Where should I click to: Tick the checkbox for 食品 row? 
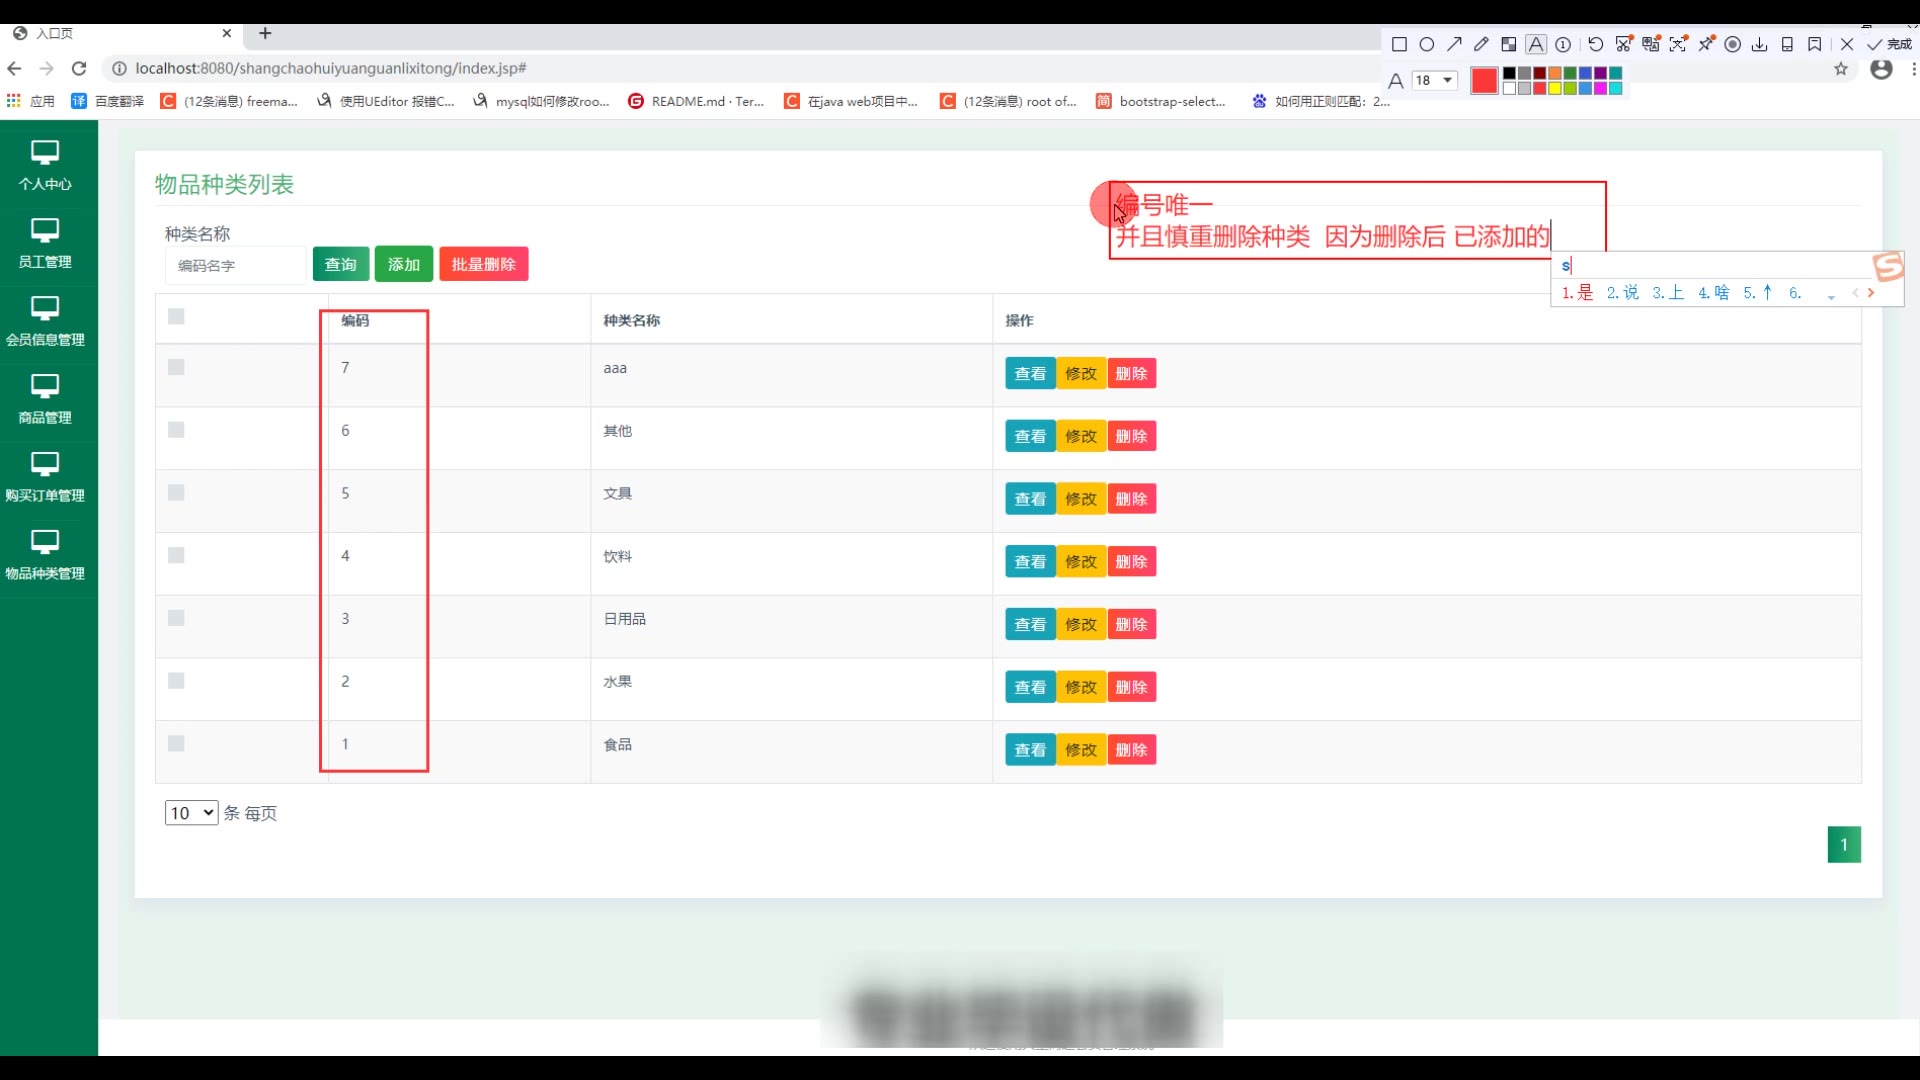(176, 744)
